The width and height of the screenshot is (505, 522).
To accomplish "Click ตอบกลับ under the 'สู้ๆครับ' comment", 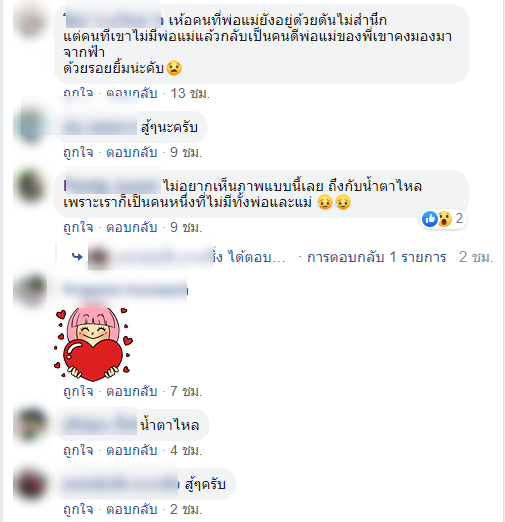I will coord(132,510).
